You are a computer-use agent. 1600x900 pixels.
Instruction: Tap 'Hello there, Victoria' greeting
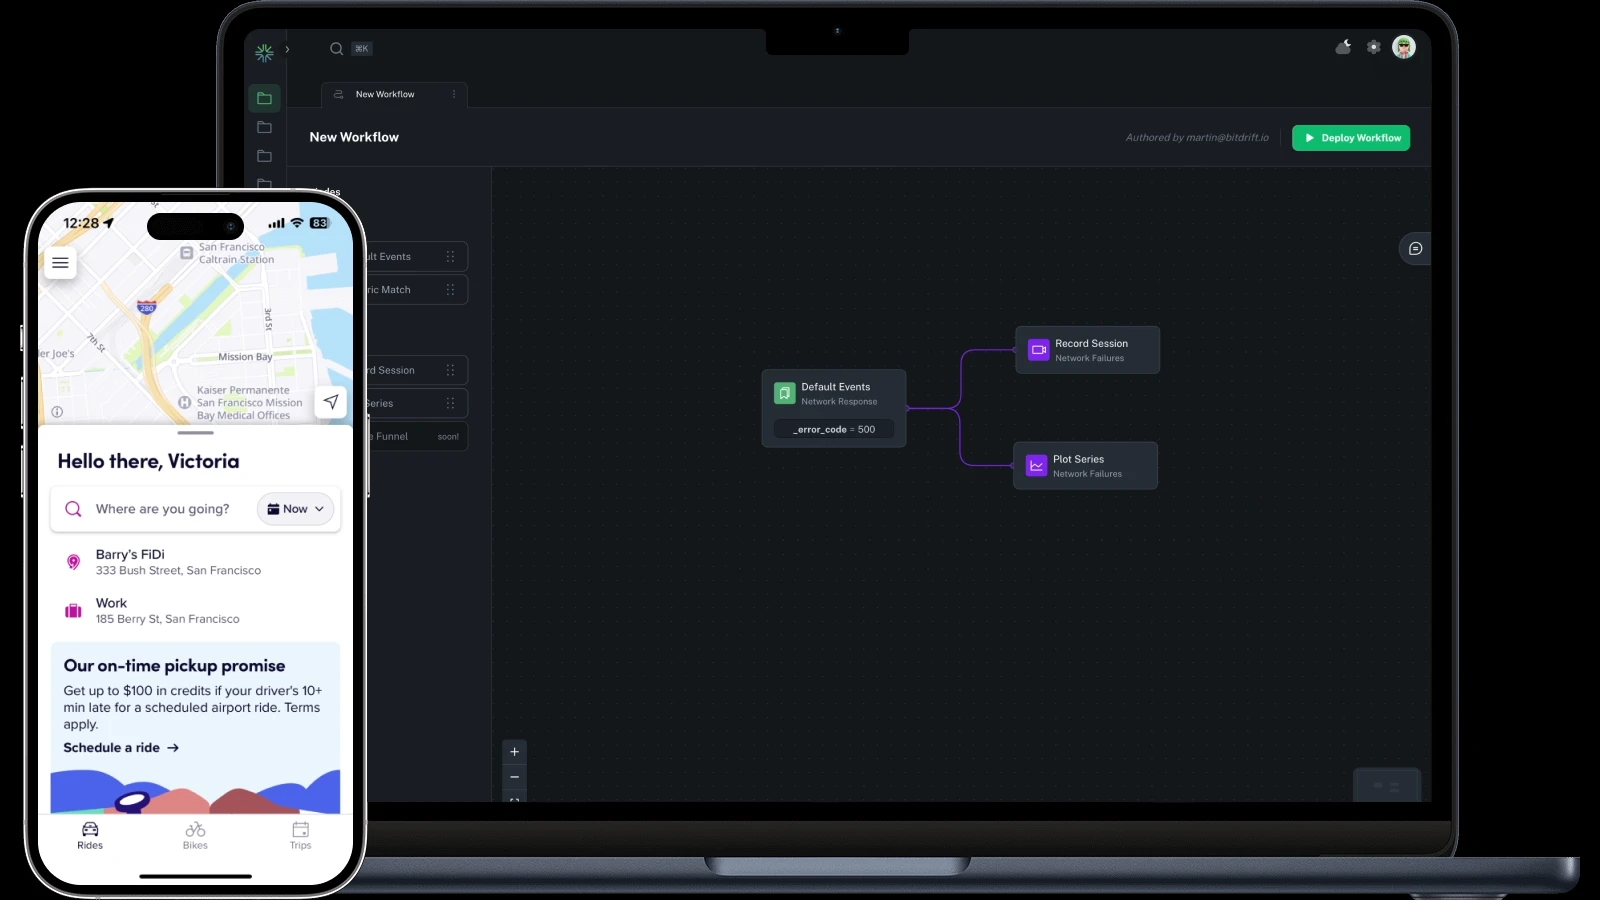pos(148,461)
